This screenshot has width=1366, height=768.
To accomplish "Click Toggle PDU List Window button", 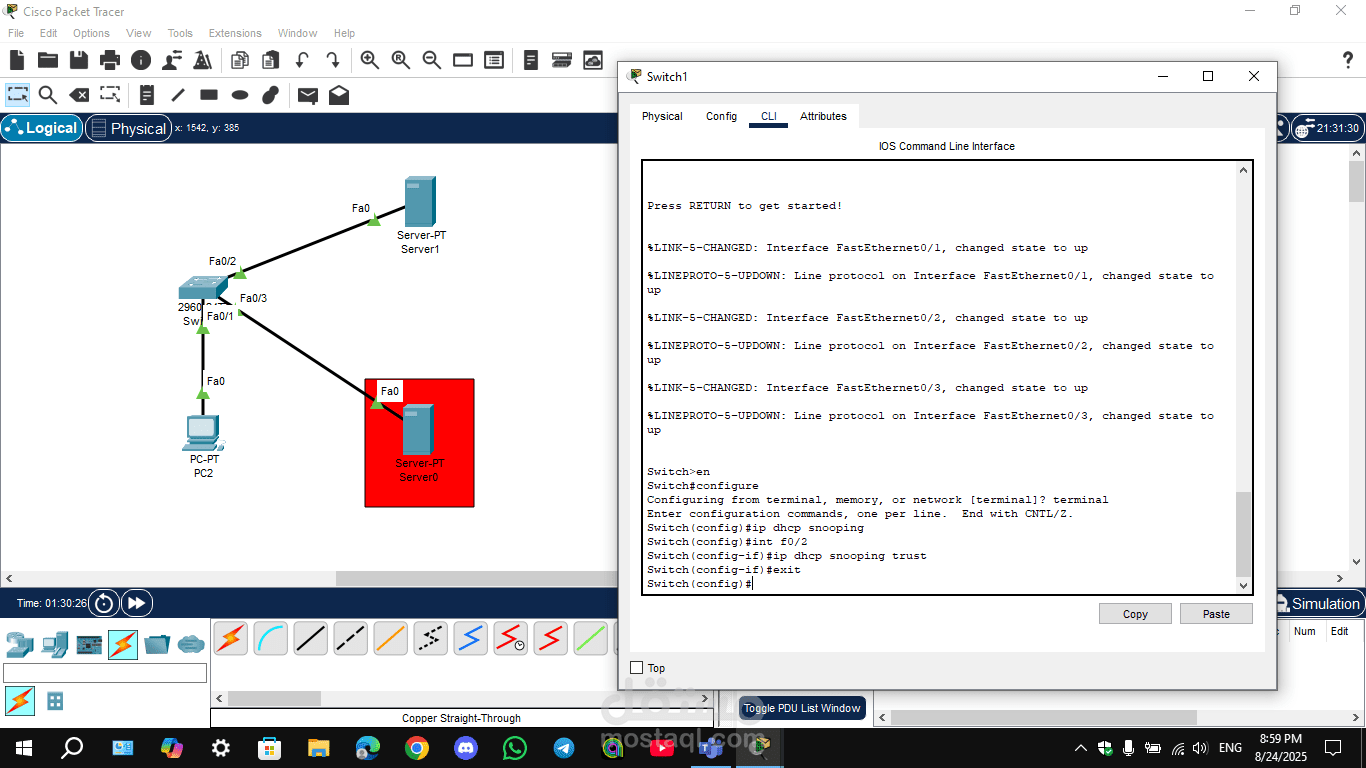I will click(x=802, y=708).
